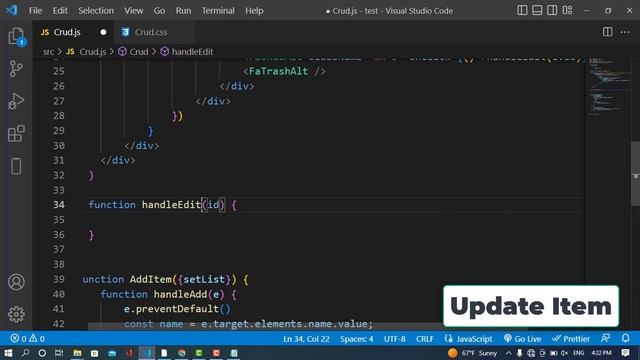Image resolution: width=640 pixels, height=360 pixels.
Task: Open File Explorer from taskbar
Action: [77, 353]
